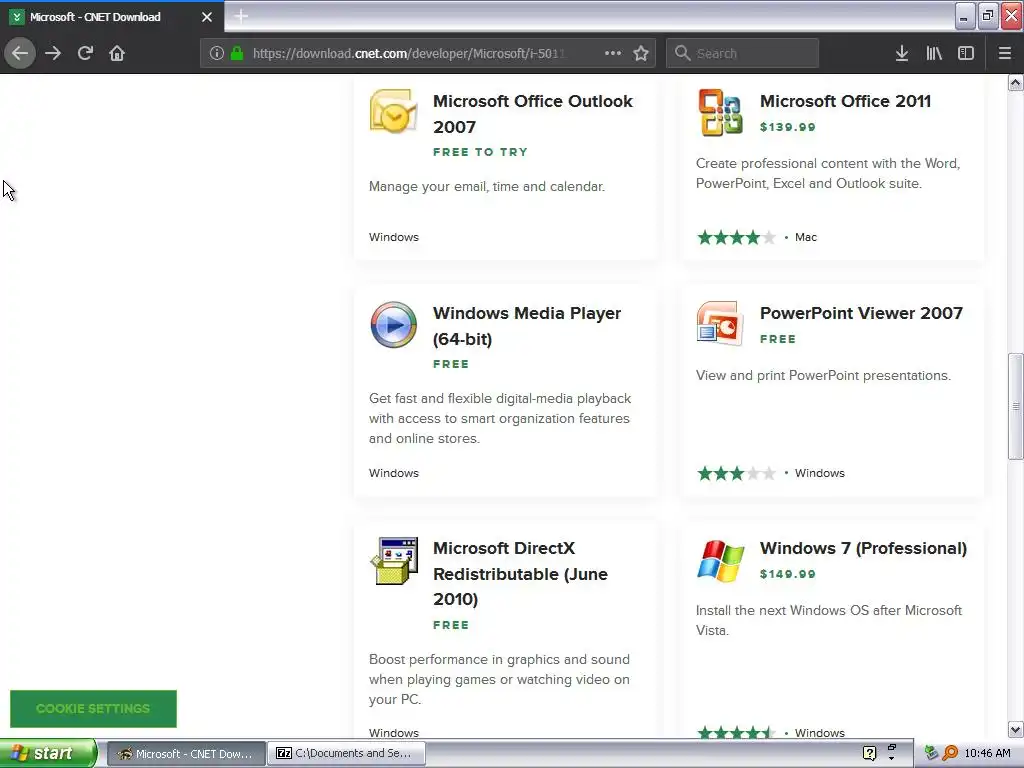Screen dimensions: 1024x768
Task: Click the Microsoft Office 2011 icon
Action: (720, 112)
